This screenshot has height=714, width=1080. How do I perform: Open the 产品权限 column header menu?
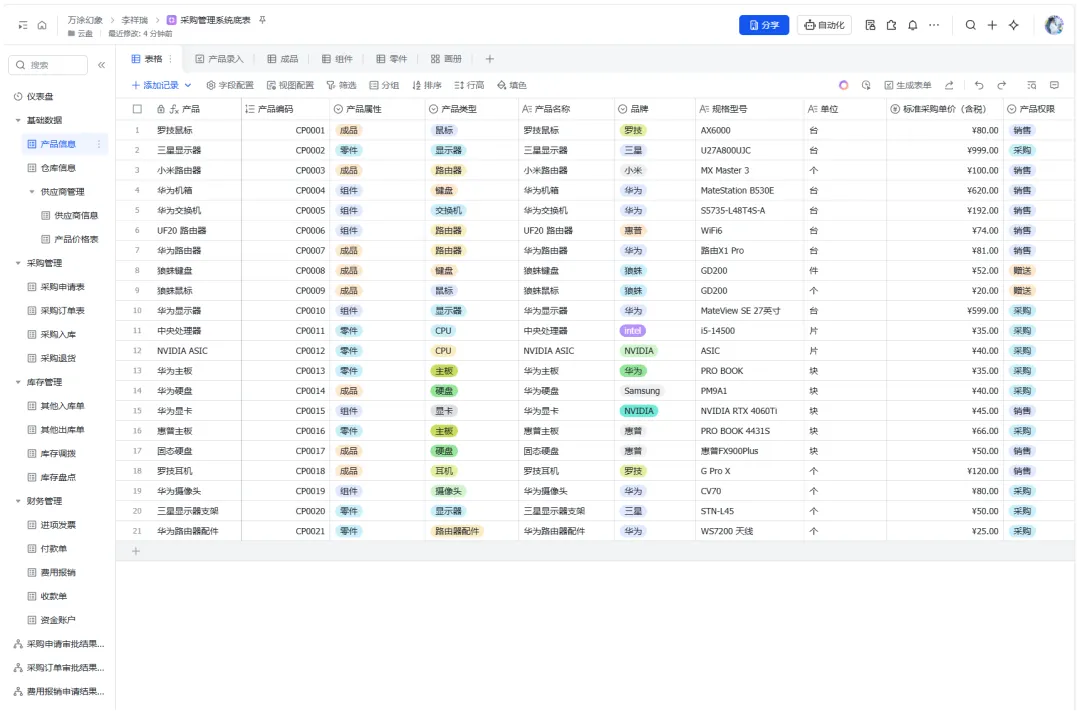click(x=1038, y=109)
